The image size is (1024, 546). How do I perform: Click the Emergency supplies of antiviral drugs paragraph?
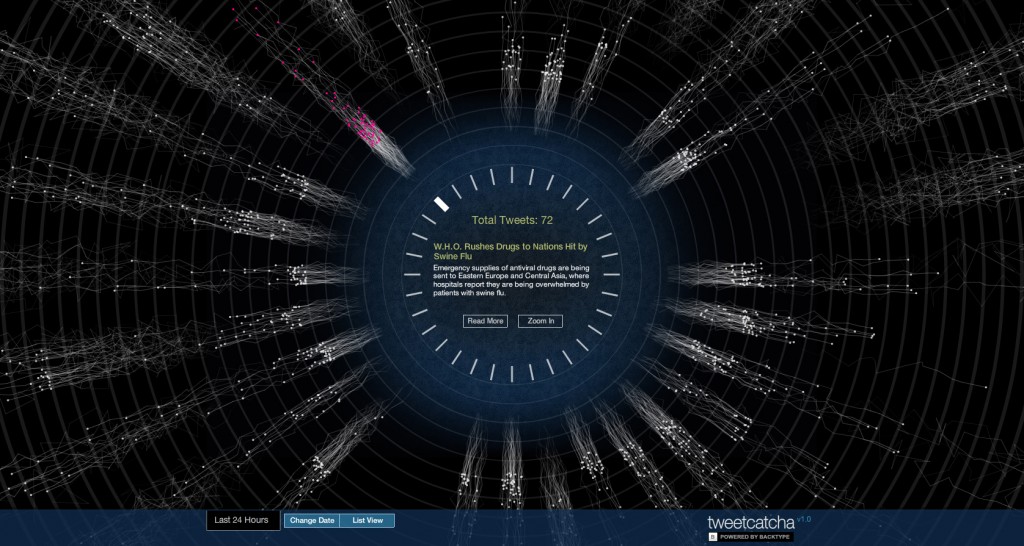pos(511,280)
